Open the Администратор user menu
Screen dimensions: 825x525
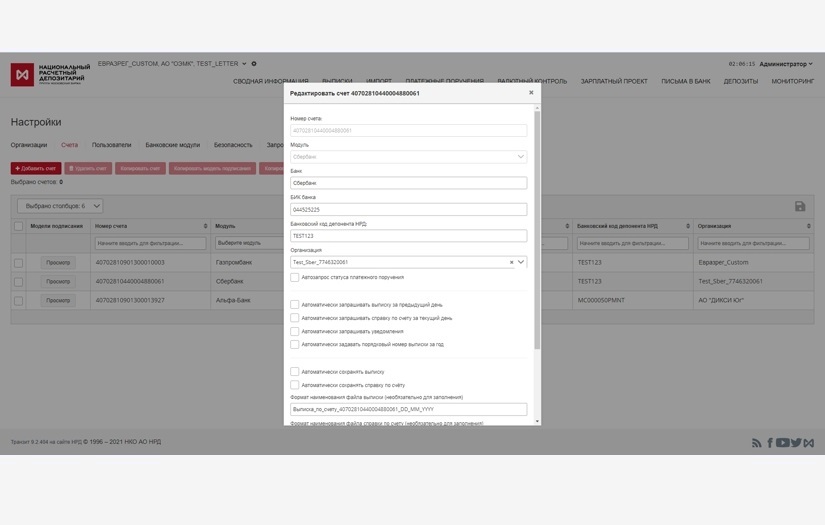click(x=786, y=64)
